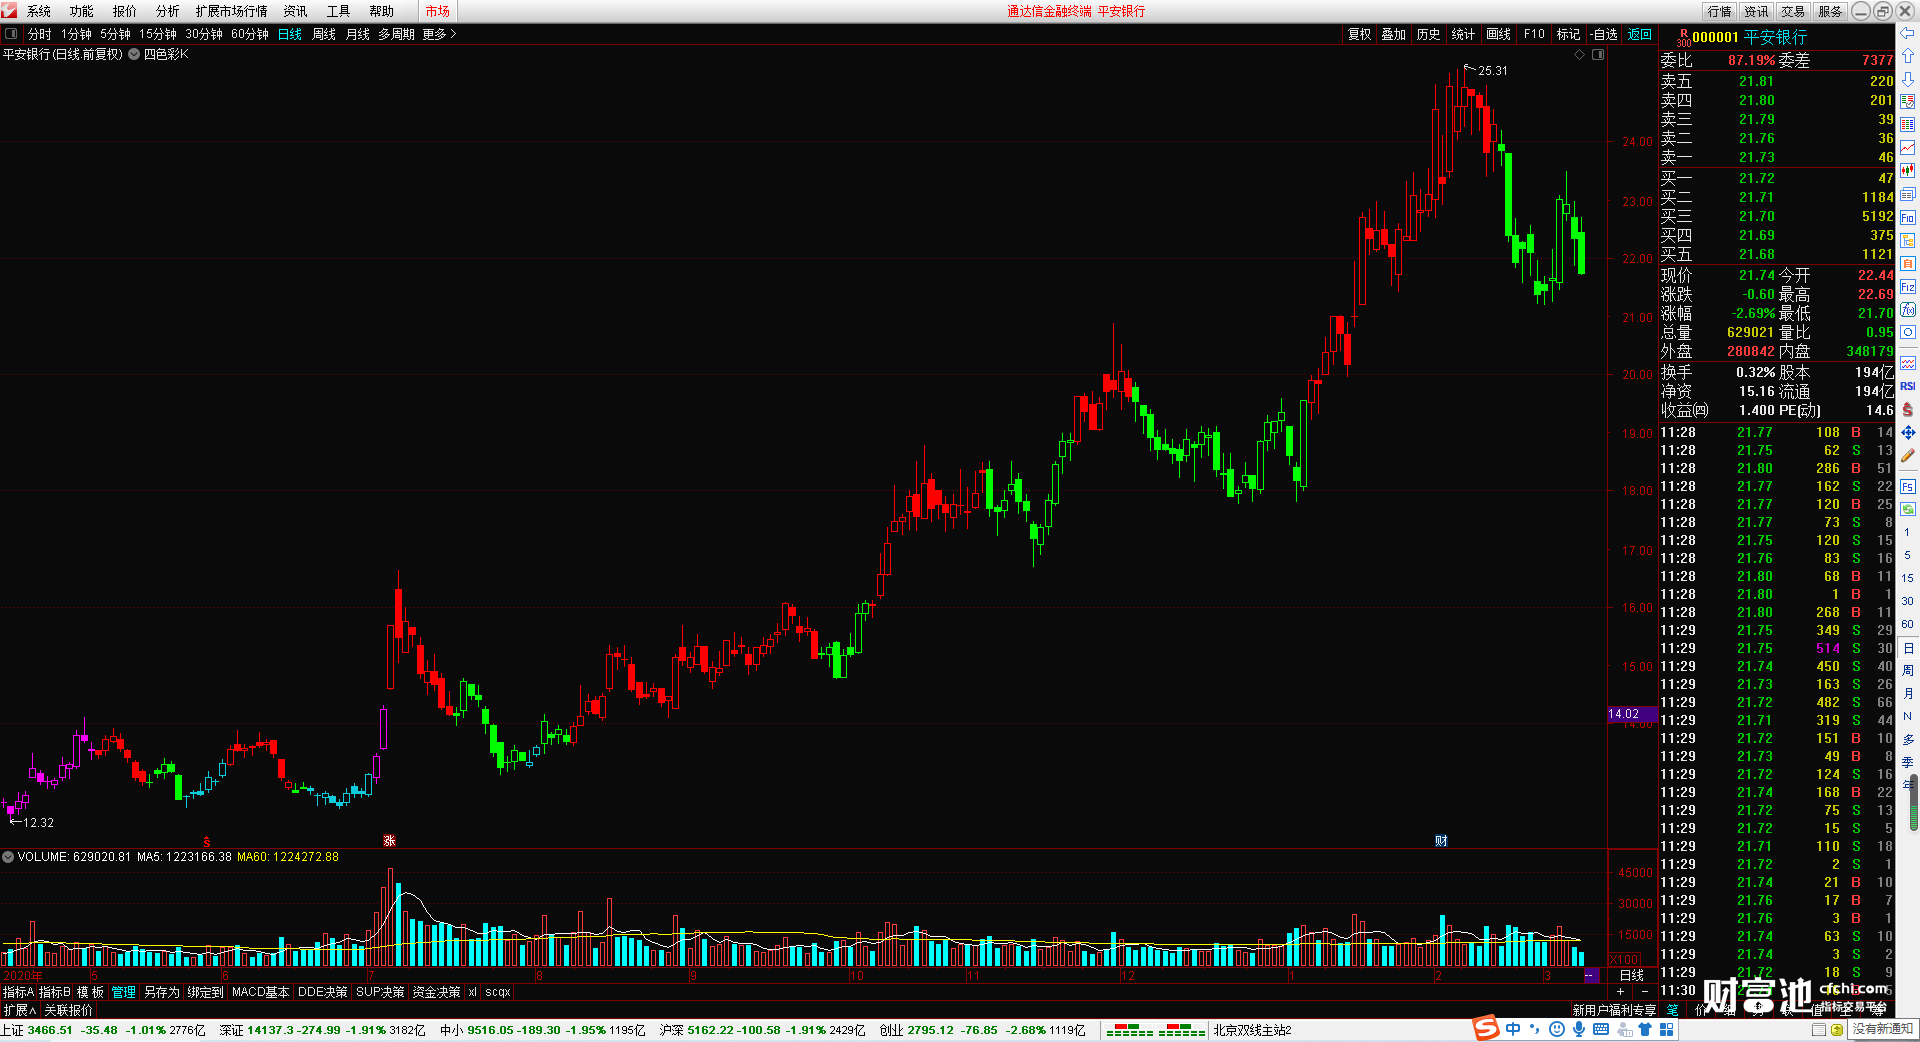
Task: Toggle the chart corner diamond marker
Action: 1580,54
